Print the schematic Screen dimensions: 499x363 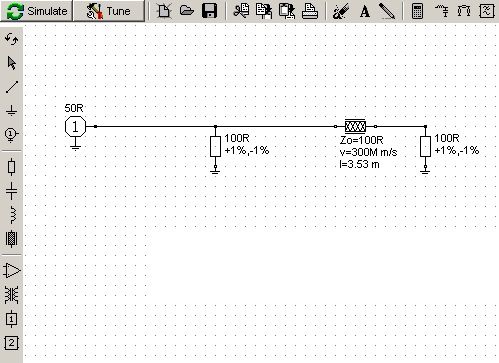pos(310,11)
